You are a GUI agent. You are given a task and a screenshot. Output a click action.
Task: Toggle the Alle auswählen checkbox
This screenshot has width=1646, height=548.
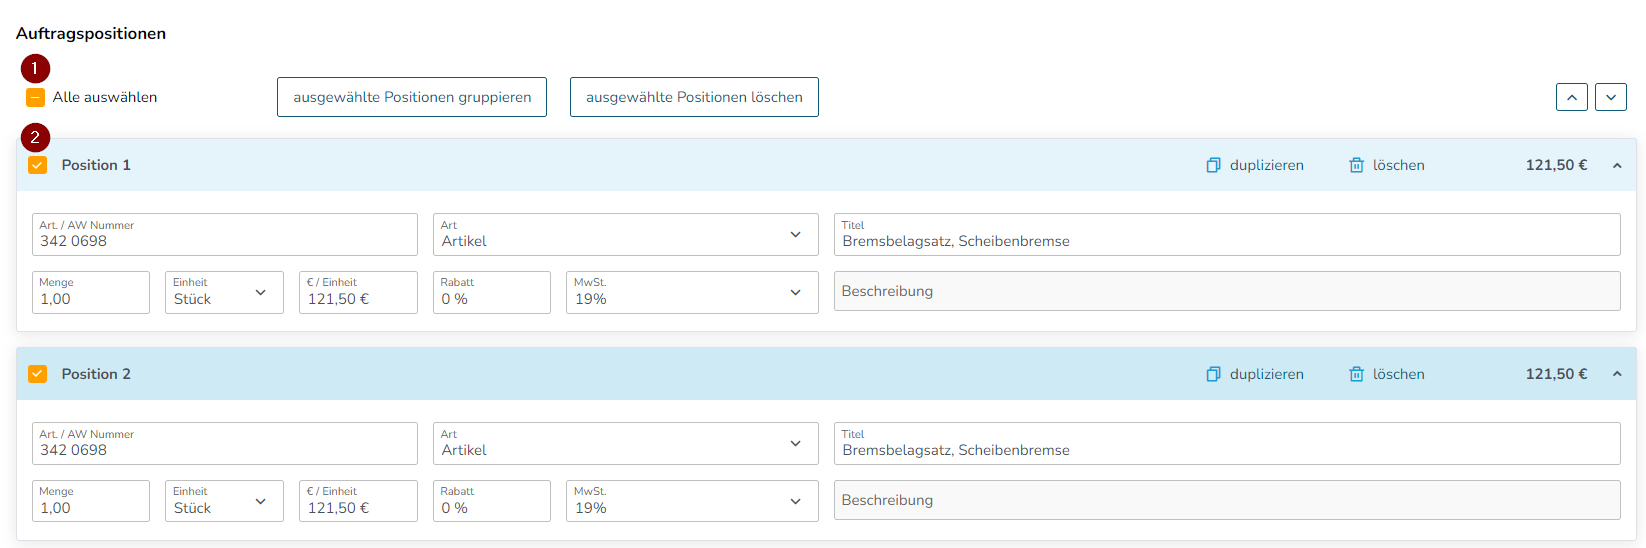[x=36, y=97]
